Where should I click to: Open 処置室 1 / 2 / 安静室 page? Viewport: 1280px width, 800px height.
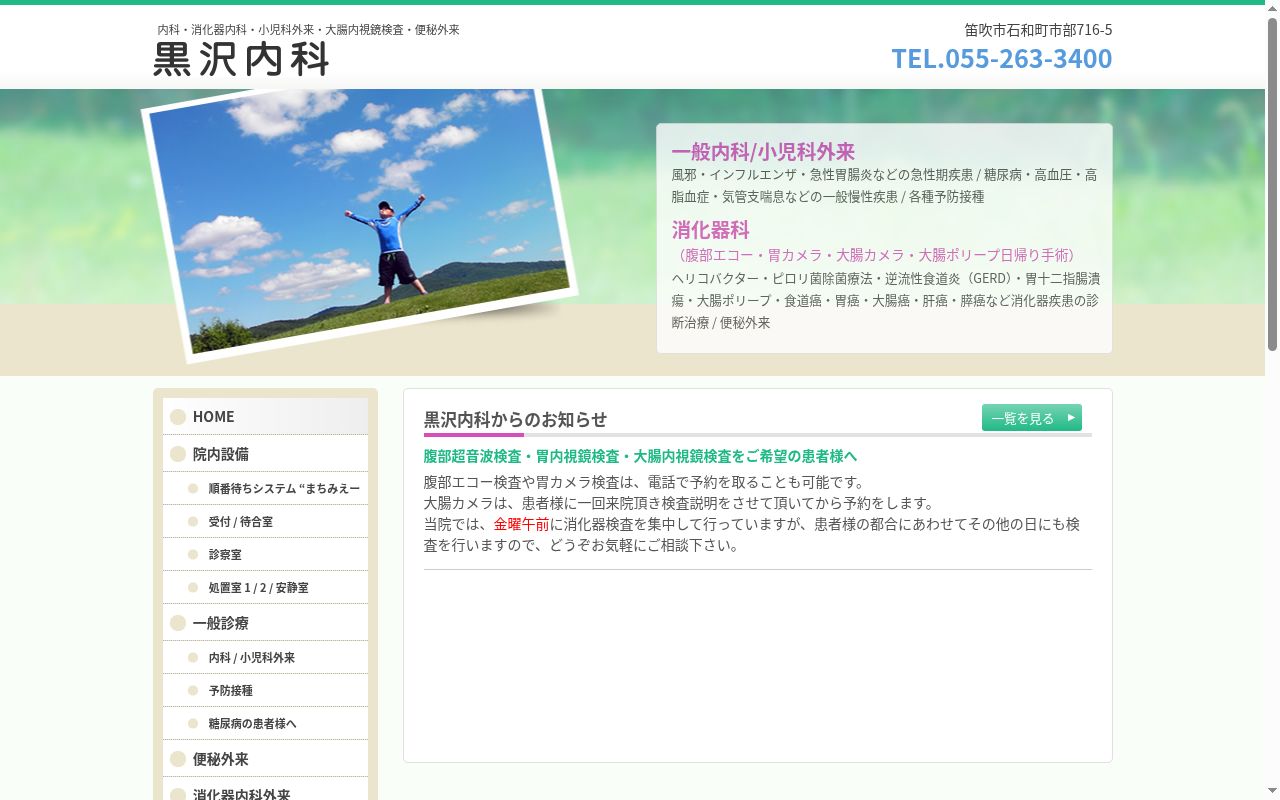265,587
